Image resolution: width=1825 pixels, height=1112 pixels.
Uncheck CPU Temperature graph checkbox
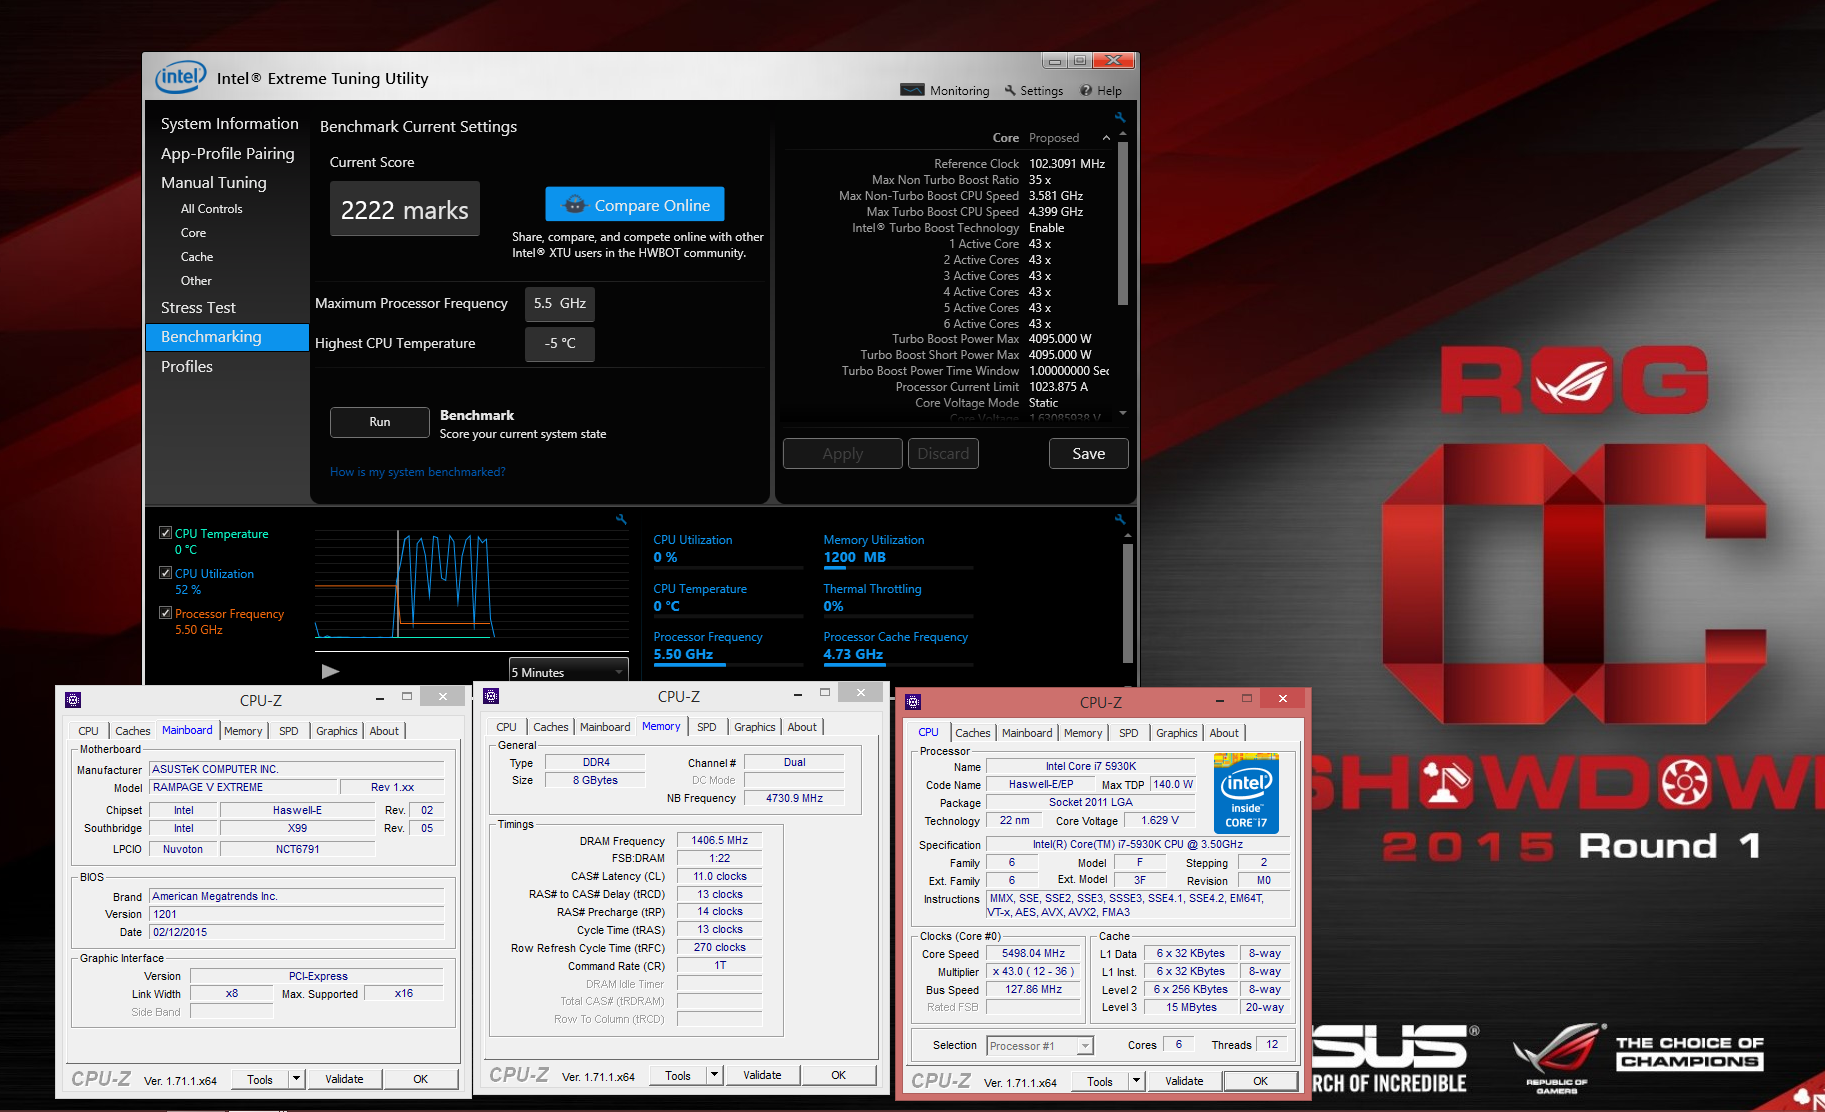[x=165, y=533]
